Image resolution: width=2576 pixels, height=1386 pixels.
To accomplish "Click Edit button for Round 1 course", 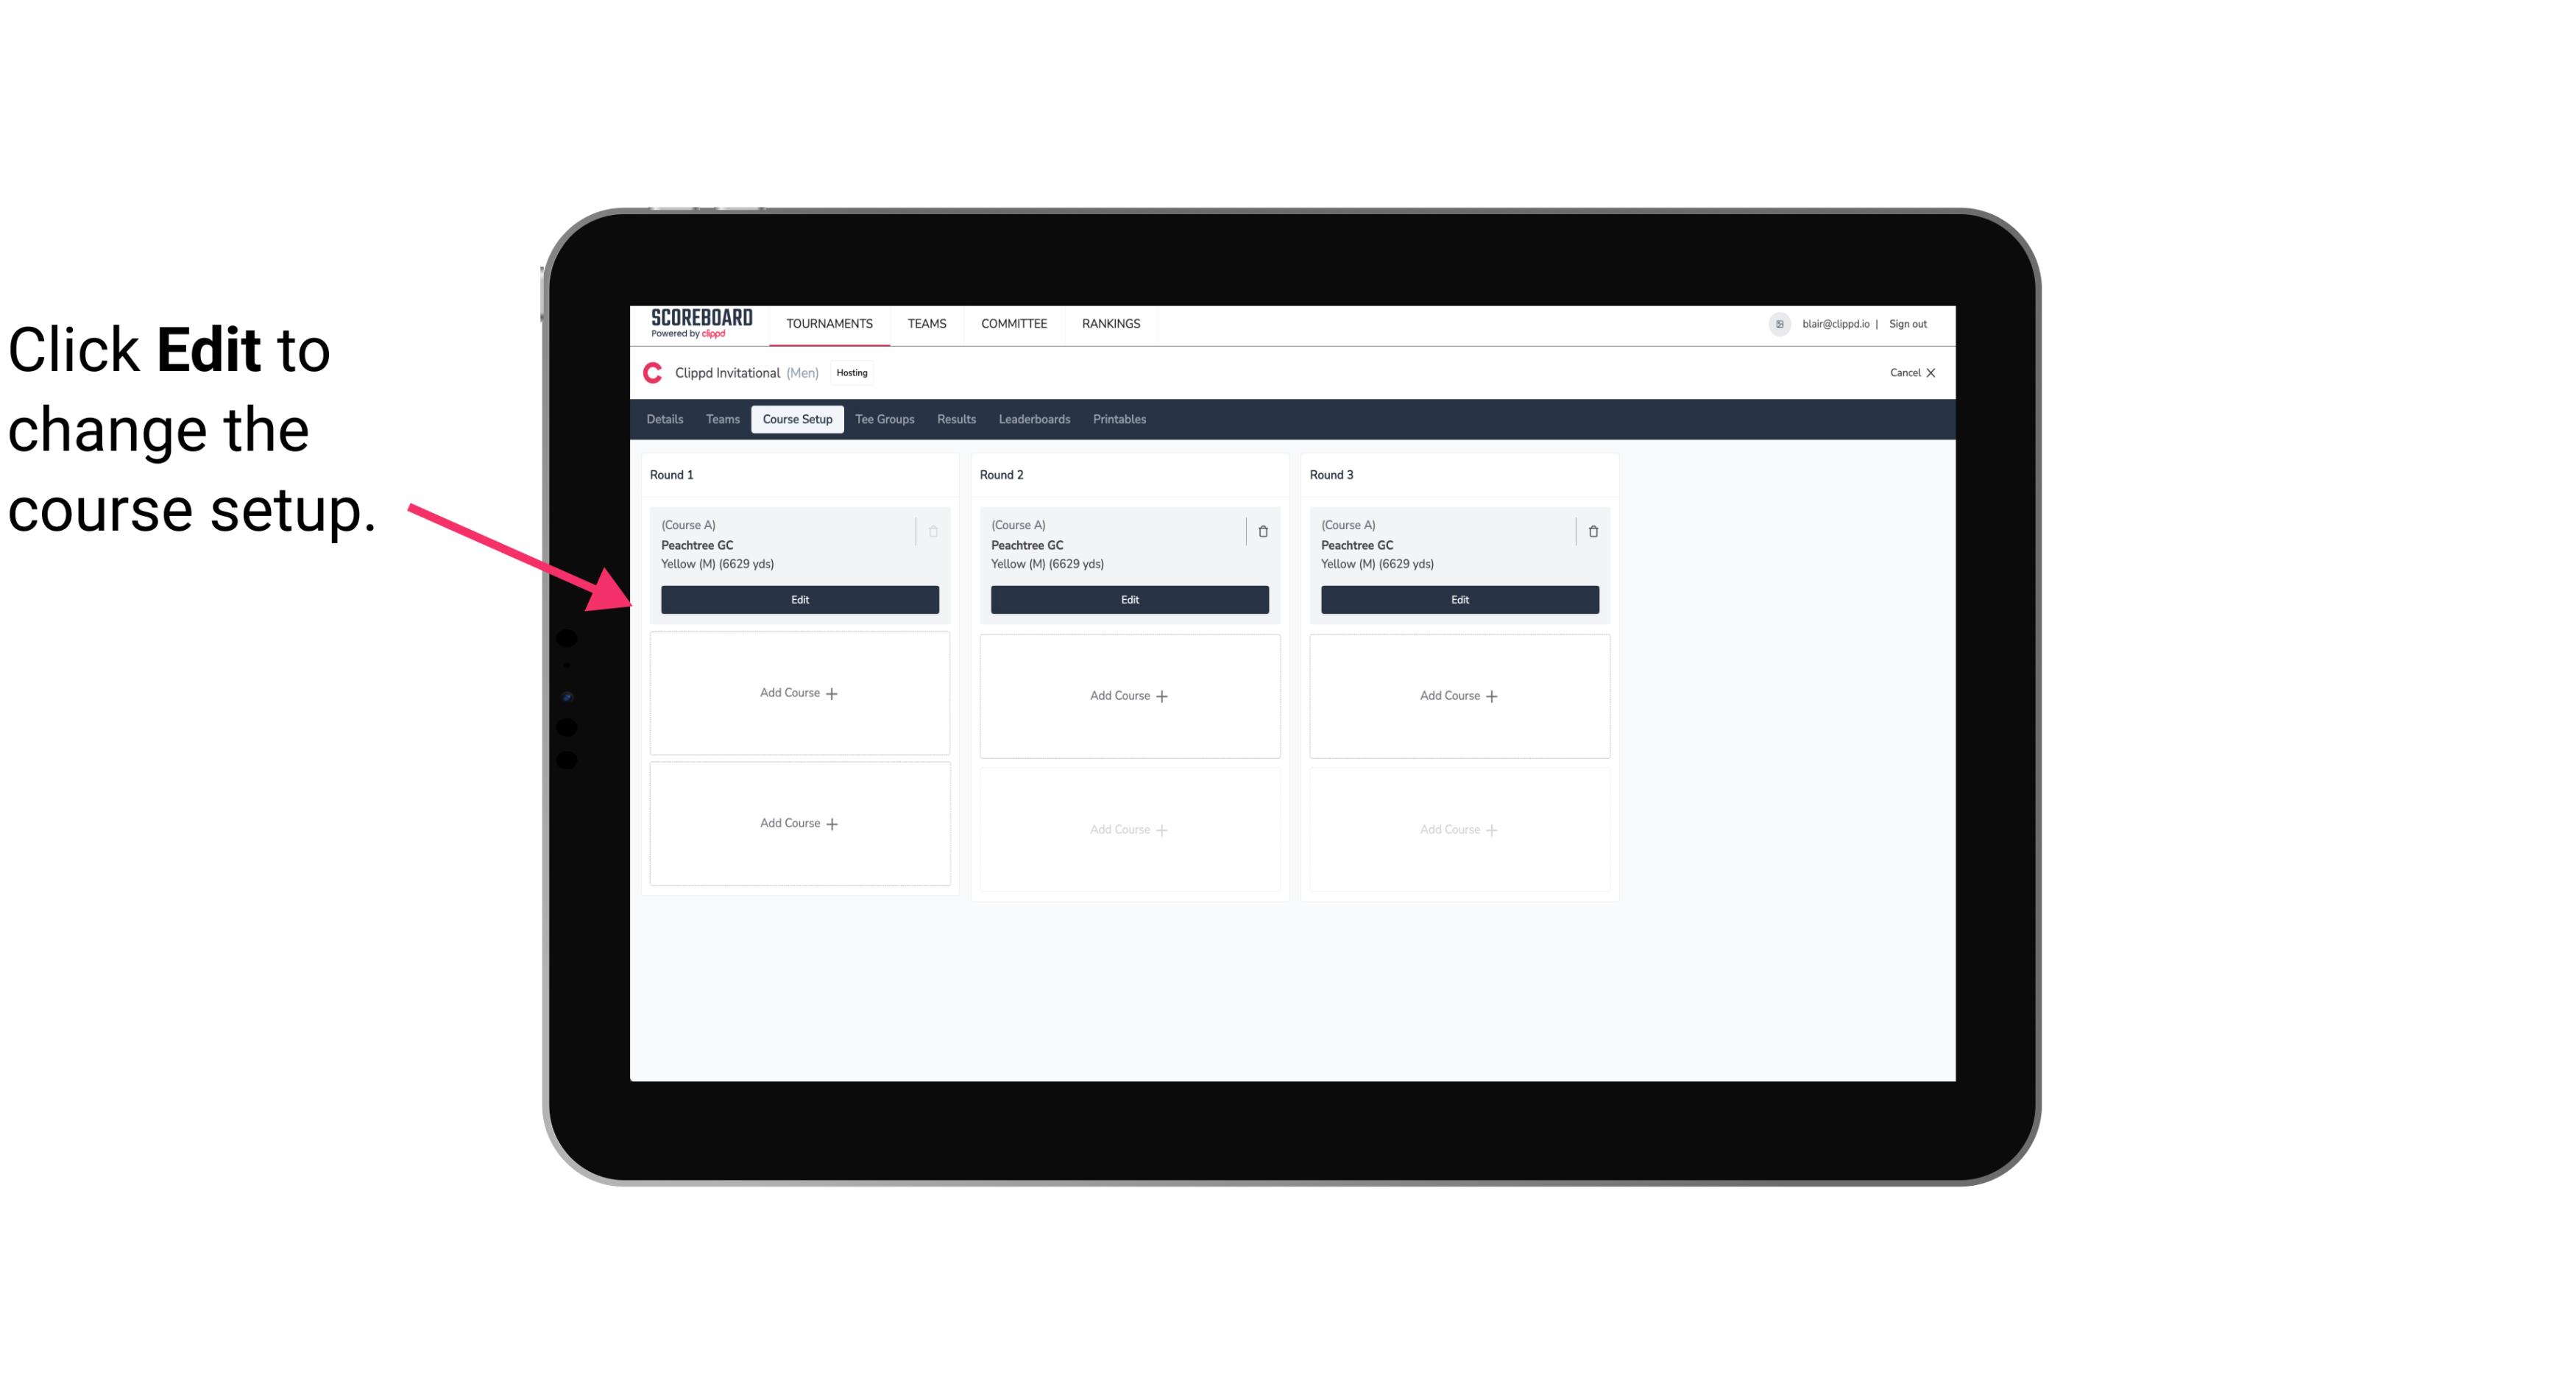I will pos(799,598).
